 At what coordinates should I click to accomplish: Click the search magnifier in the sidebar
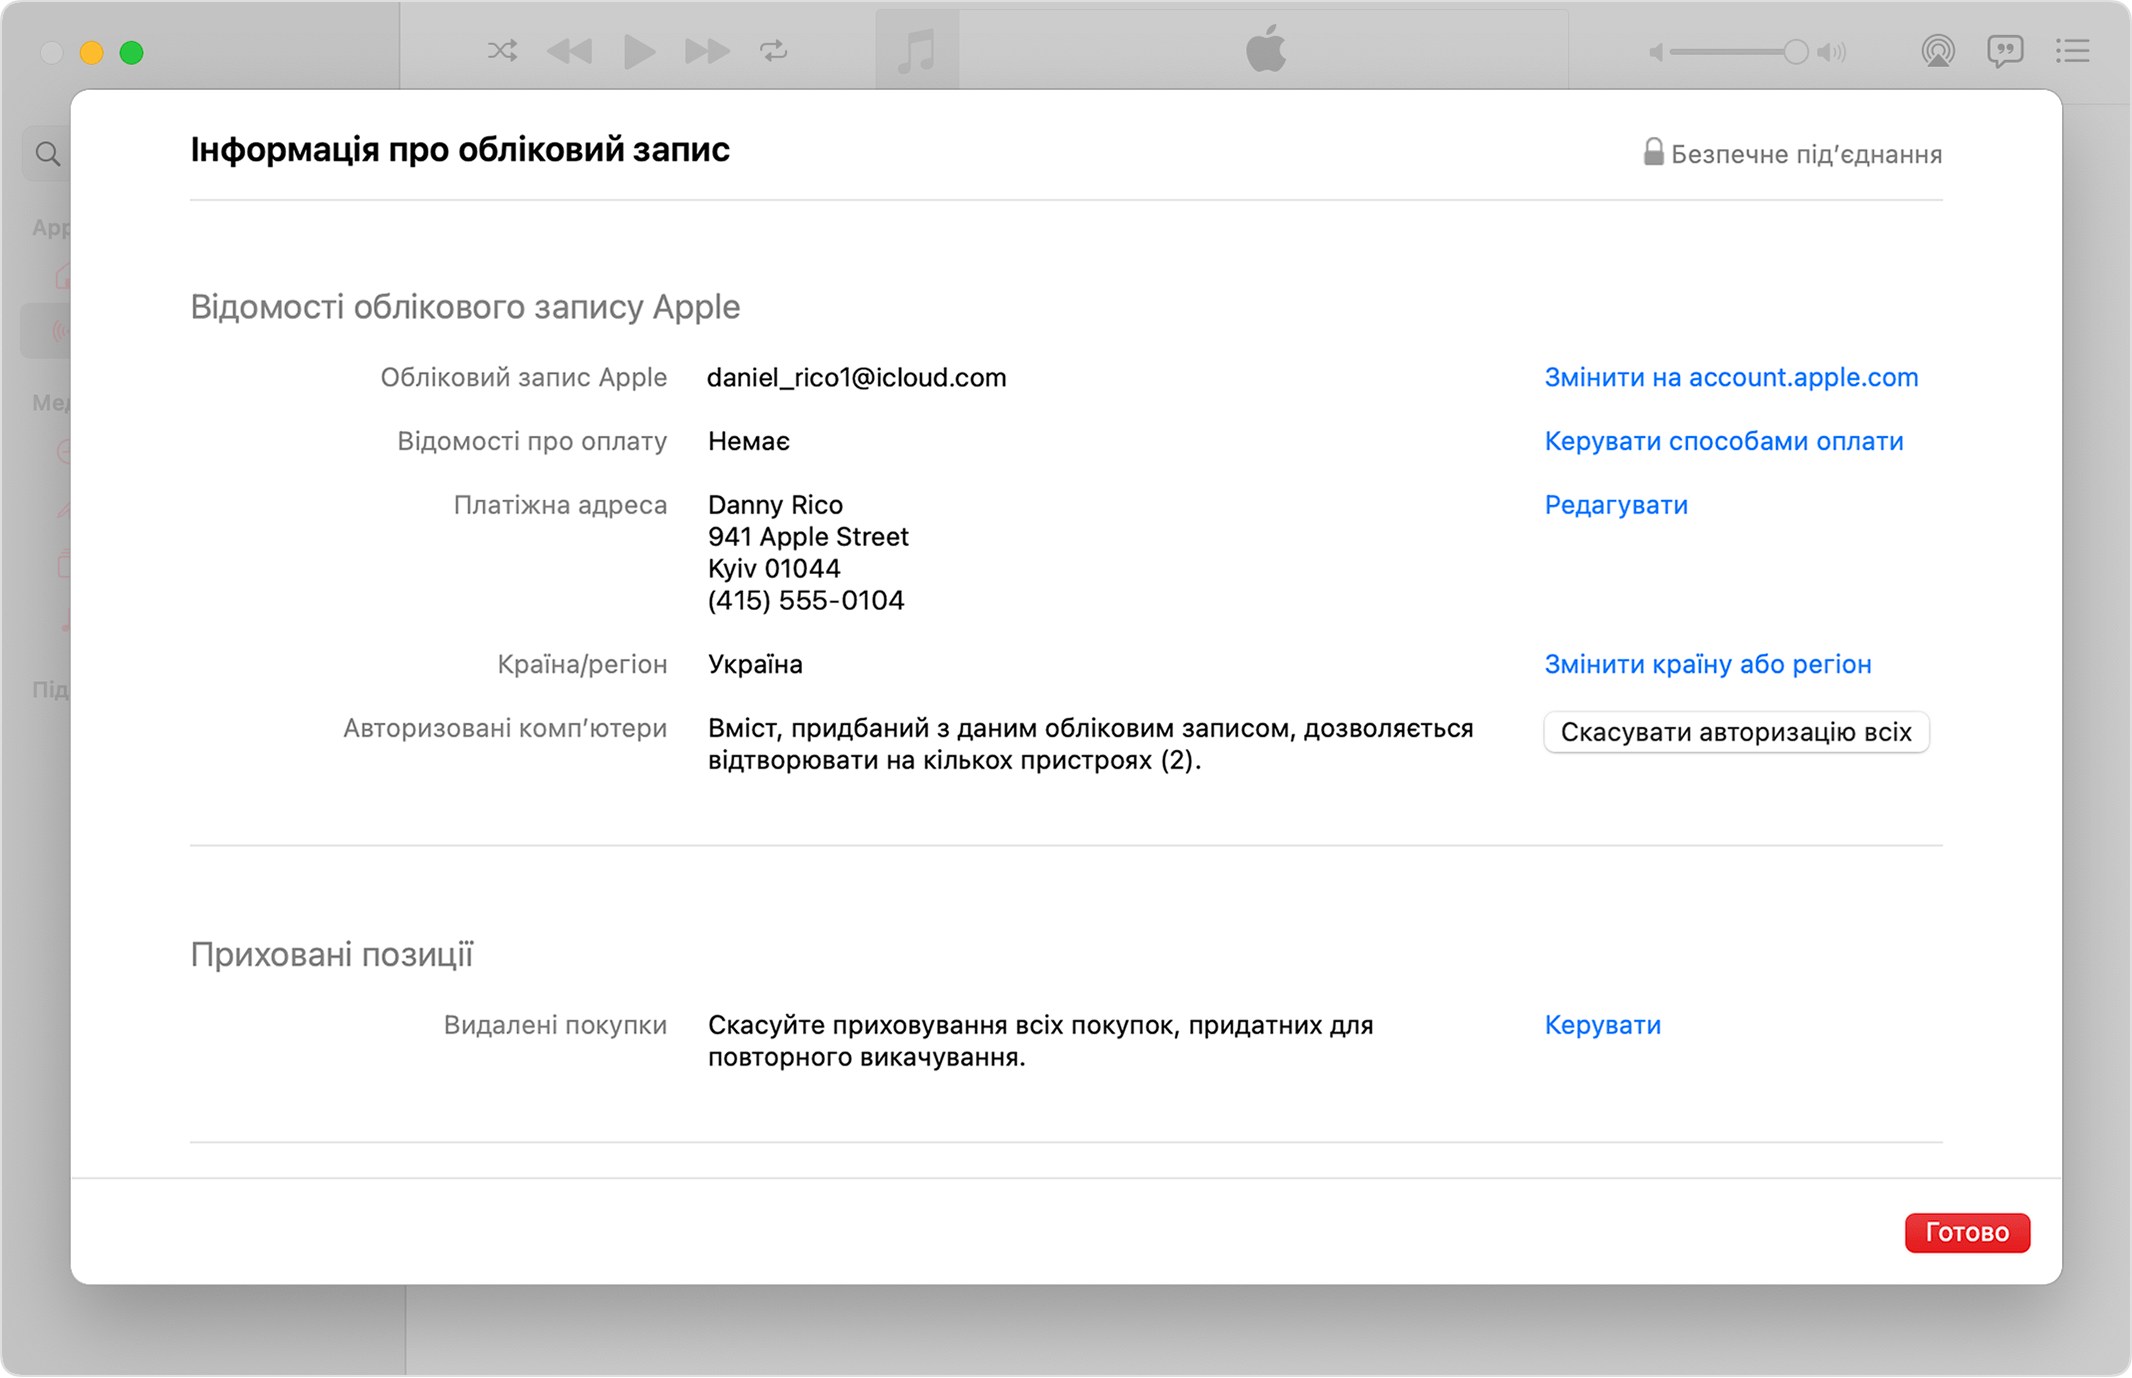click(47, 154)
